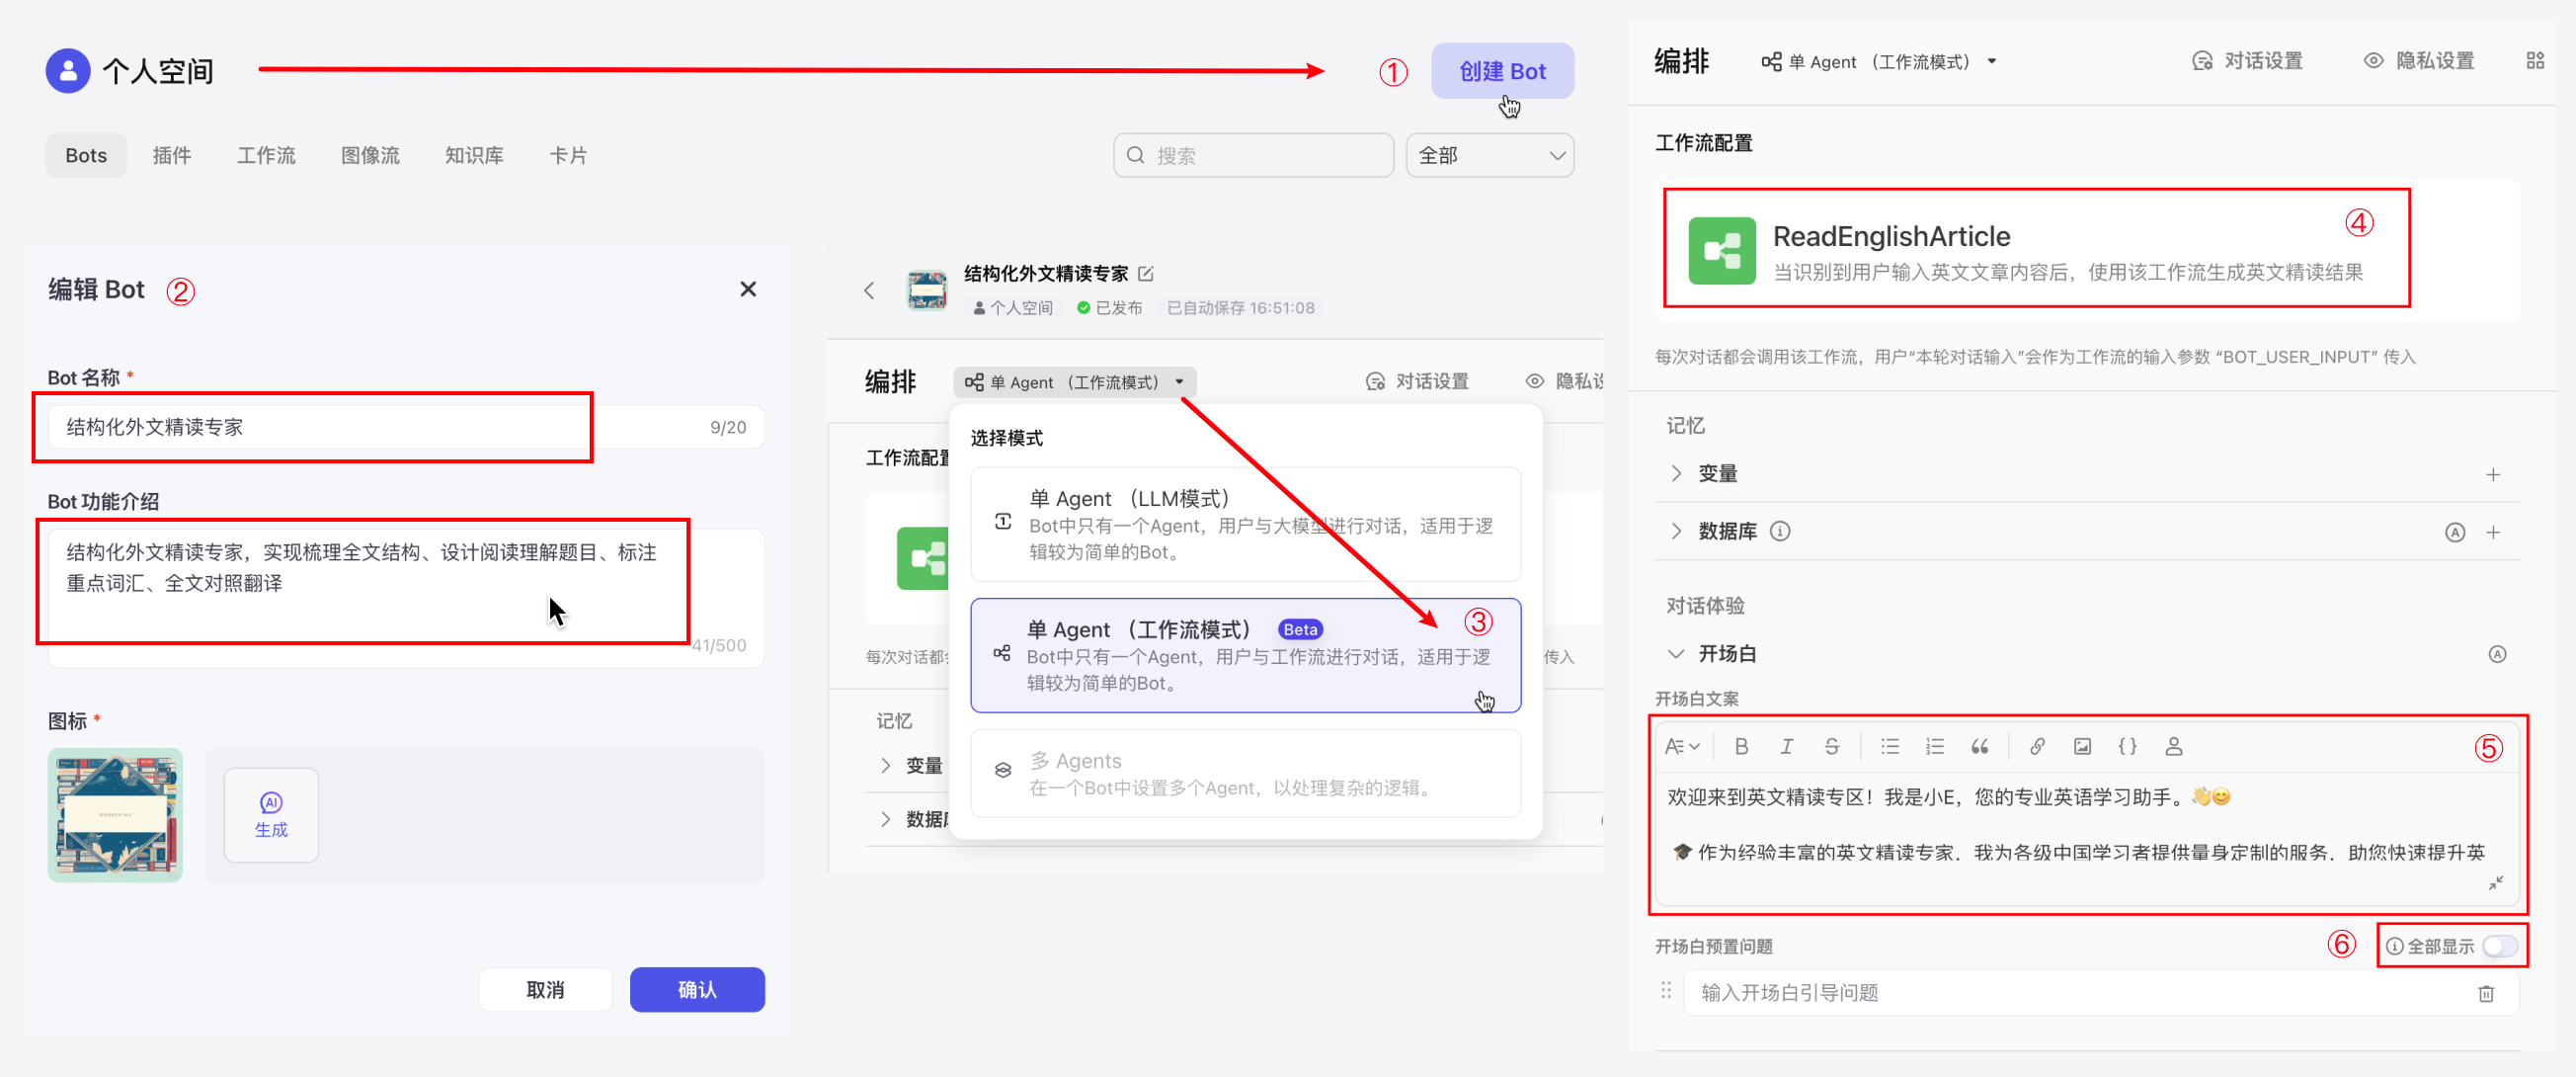
Task: Click the 确认 button
Action: (697, 989)
